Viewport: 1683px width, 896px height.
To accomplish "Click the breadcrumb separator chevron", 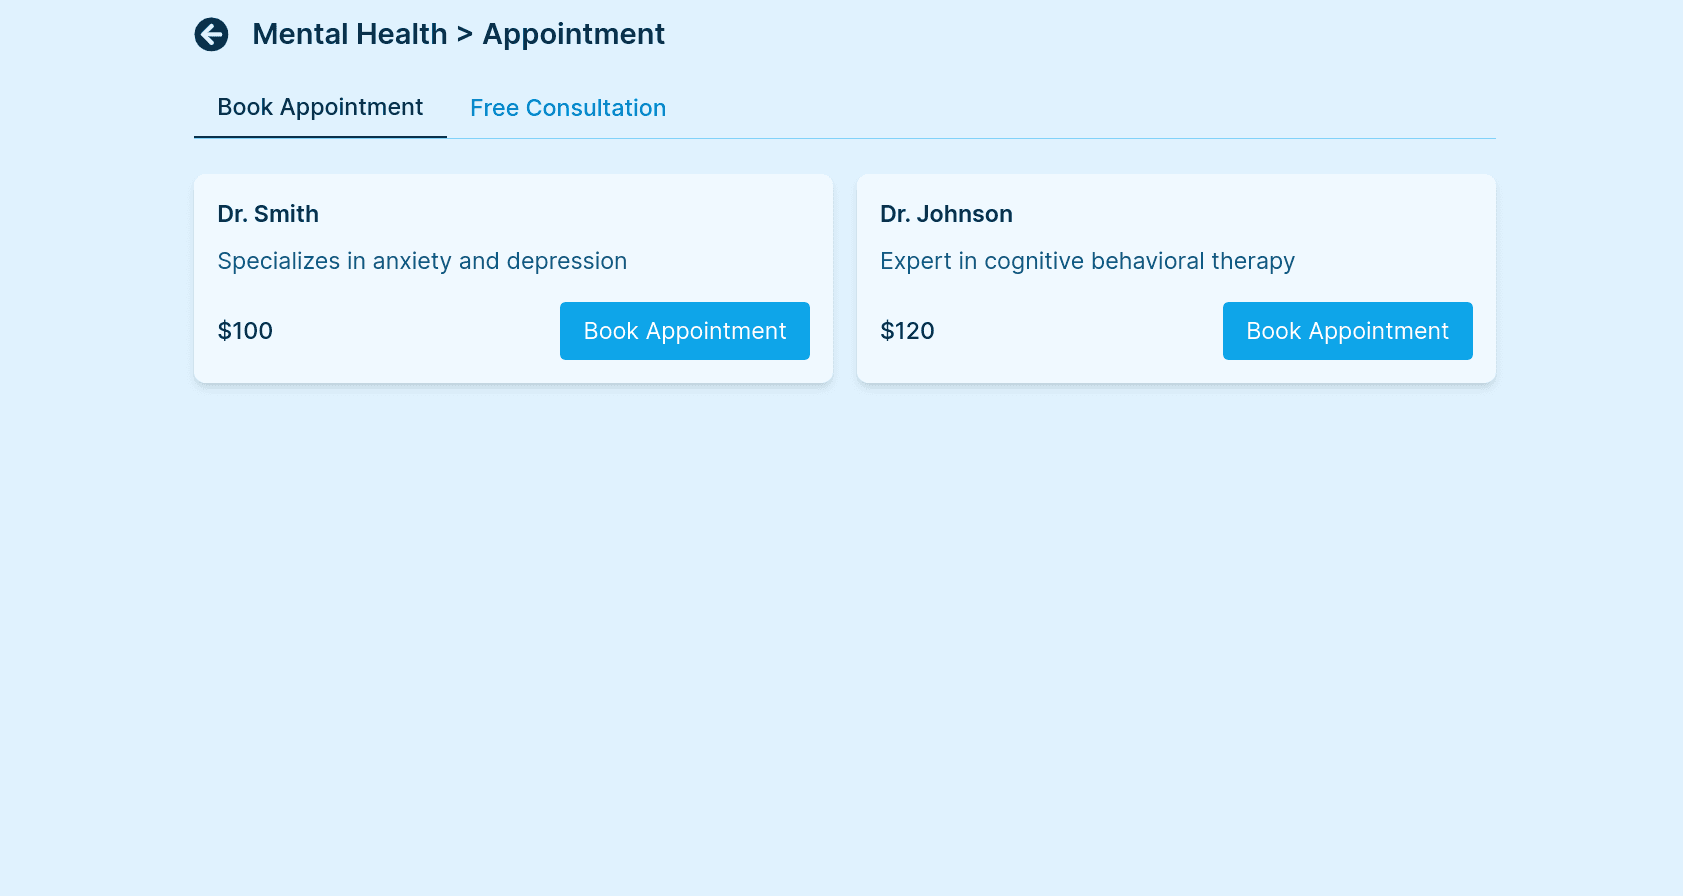I will pos(465,35).
